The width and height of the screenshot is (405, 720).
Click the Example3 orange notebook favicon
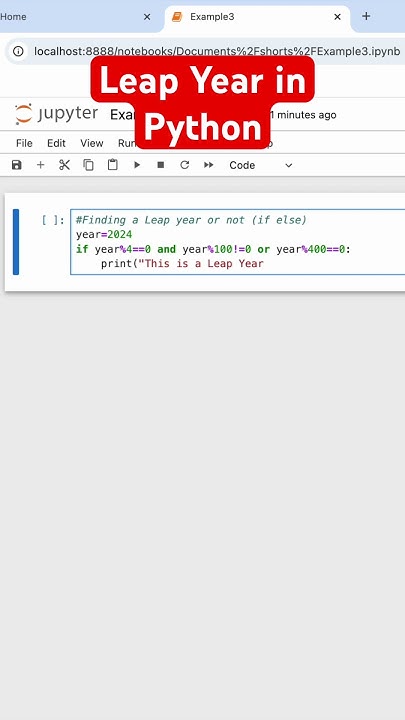[x=177, y=17]
